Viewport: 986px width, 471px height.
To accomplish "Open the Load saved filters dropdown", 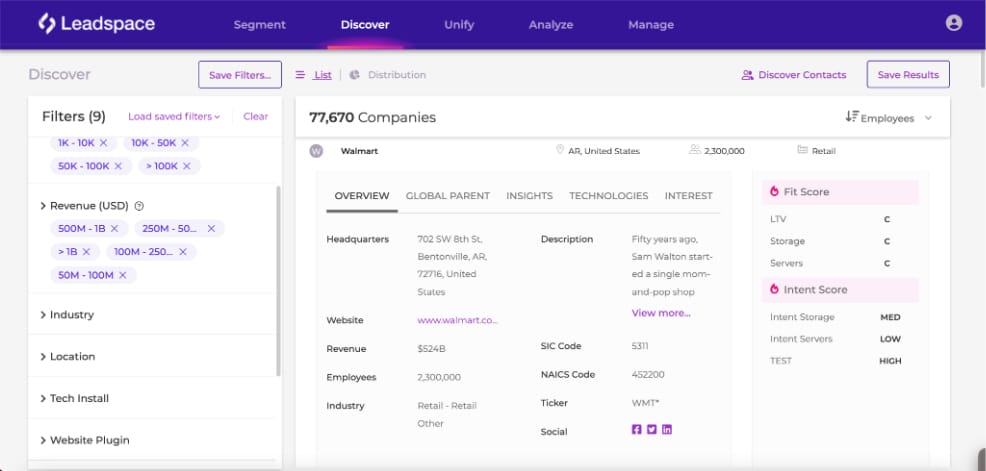I will tap(174, 116).
